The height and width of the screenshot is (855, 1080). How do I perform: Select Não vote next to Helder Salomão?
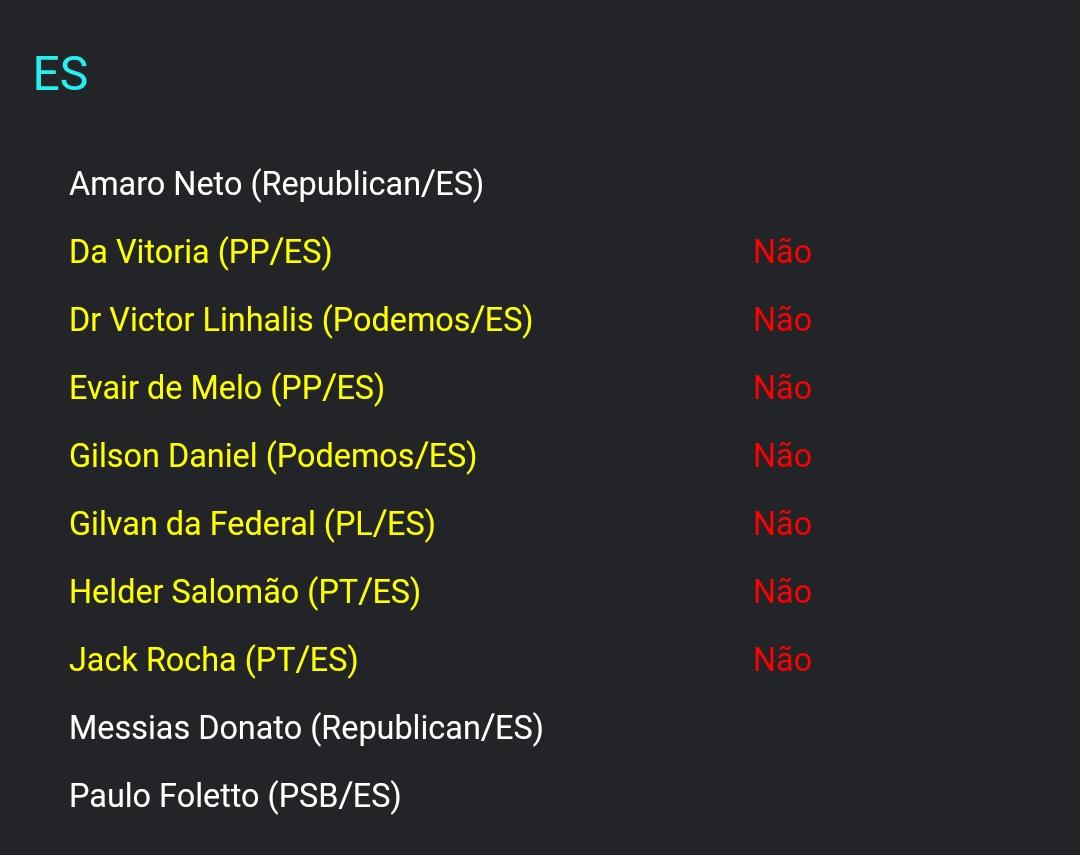coord(782,592)
